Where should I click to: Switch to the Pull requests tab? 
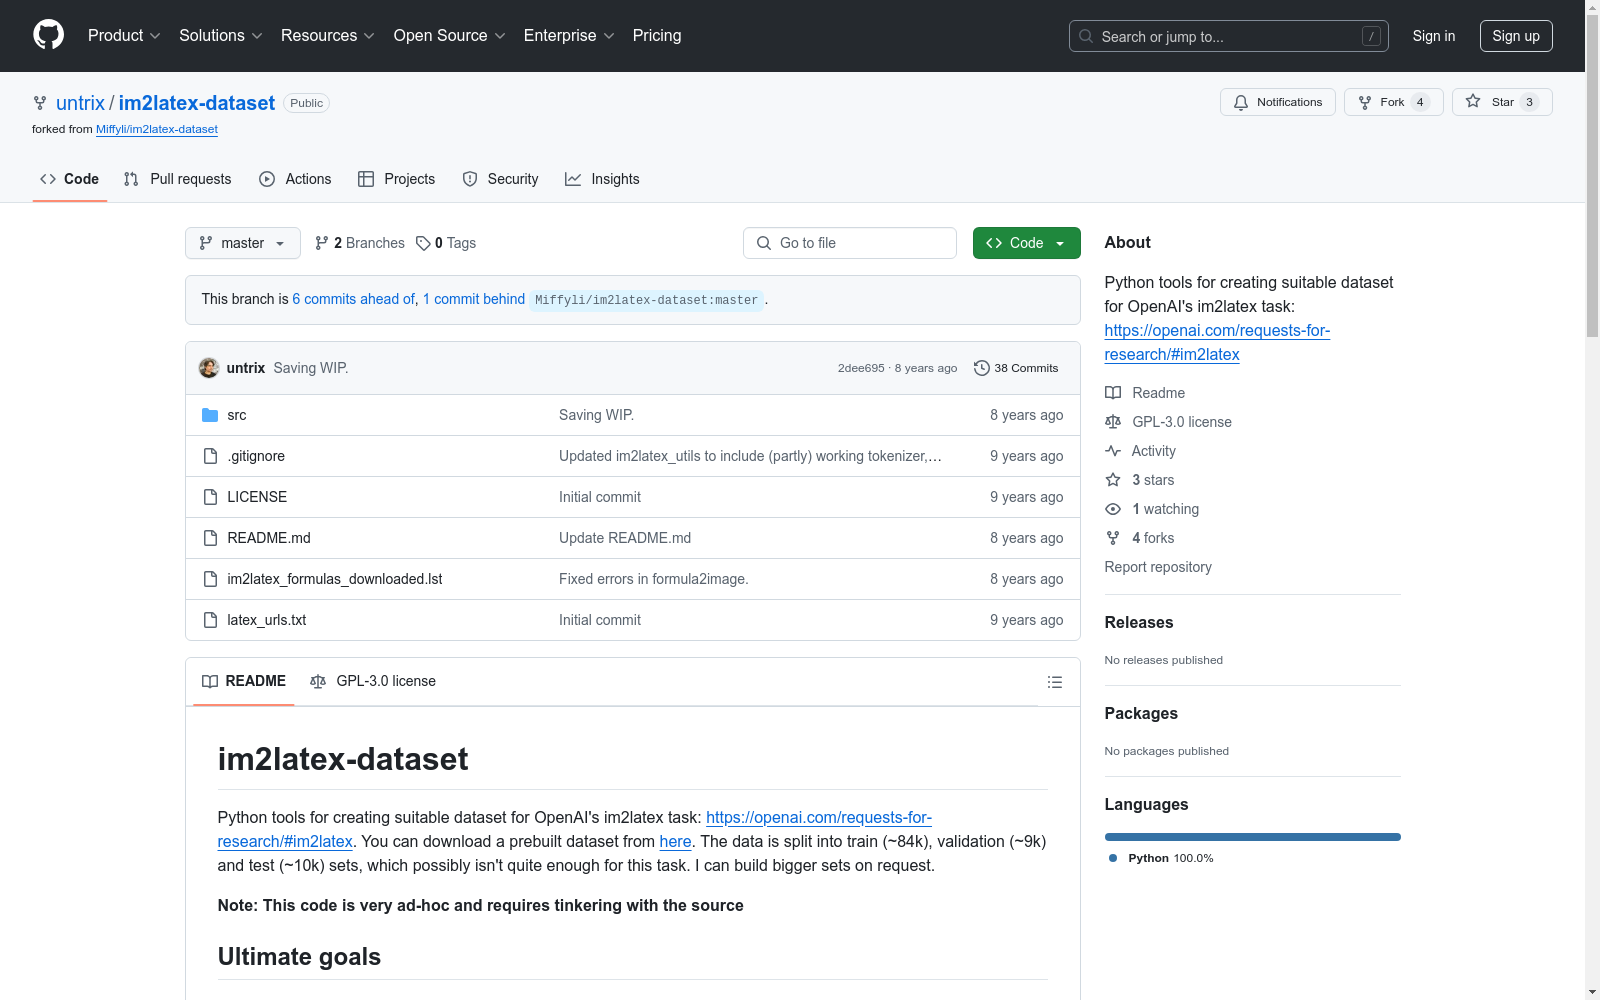[x=178, y=179]
